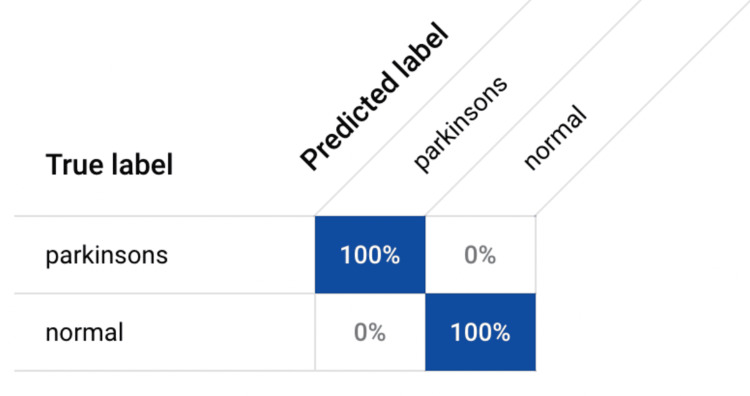Click the blue 100% cell in parkinsons row
The height and width of the screenshot is (396, 750).
(370, 254)
